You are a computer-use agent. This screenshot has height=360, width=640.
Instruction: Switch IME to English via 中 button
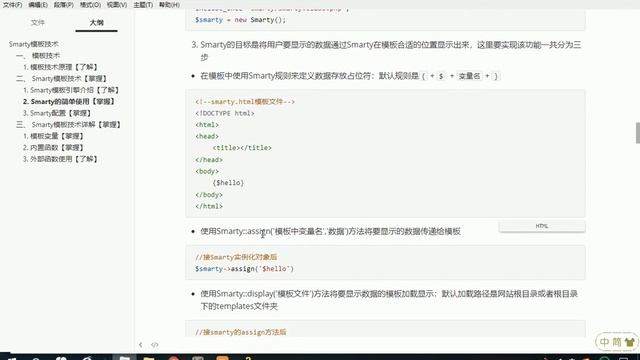tap(604, 342)
